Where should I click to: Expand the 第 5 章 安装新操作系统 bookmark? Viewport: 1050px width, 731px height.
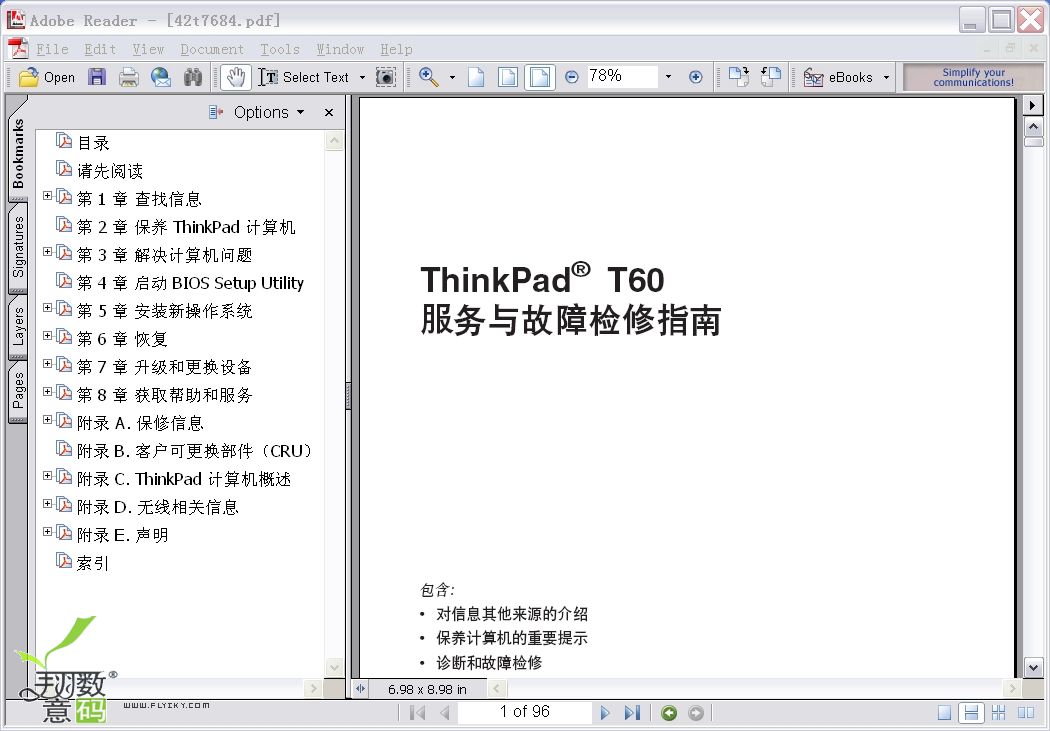point(48,307)
